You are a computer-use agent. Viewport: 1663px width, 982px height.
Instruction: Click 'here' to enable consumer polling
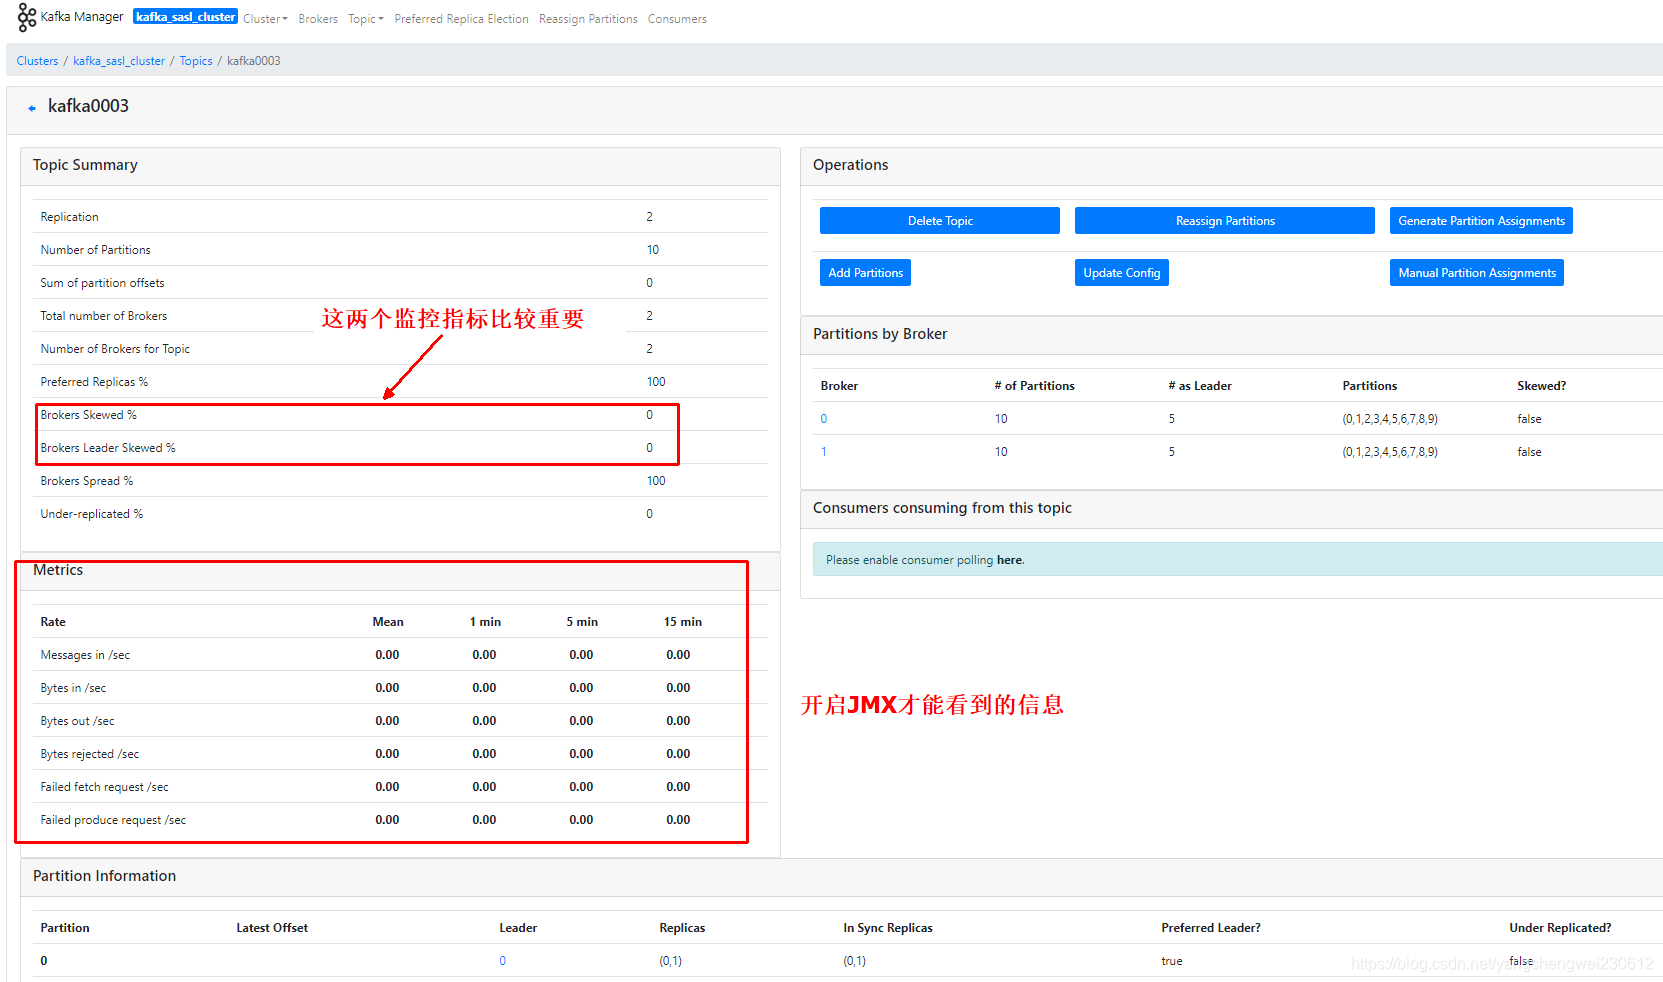[x=1009, y=560]
